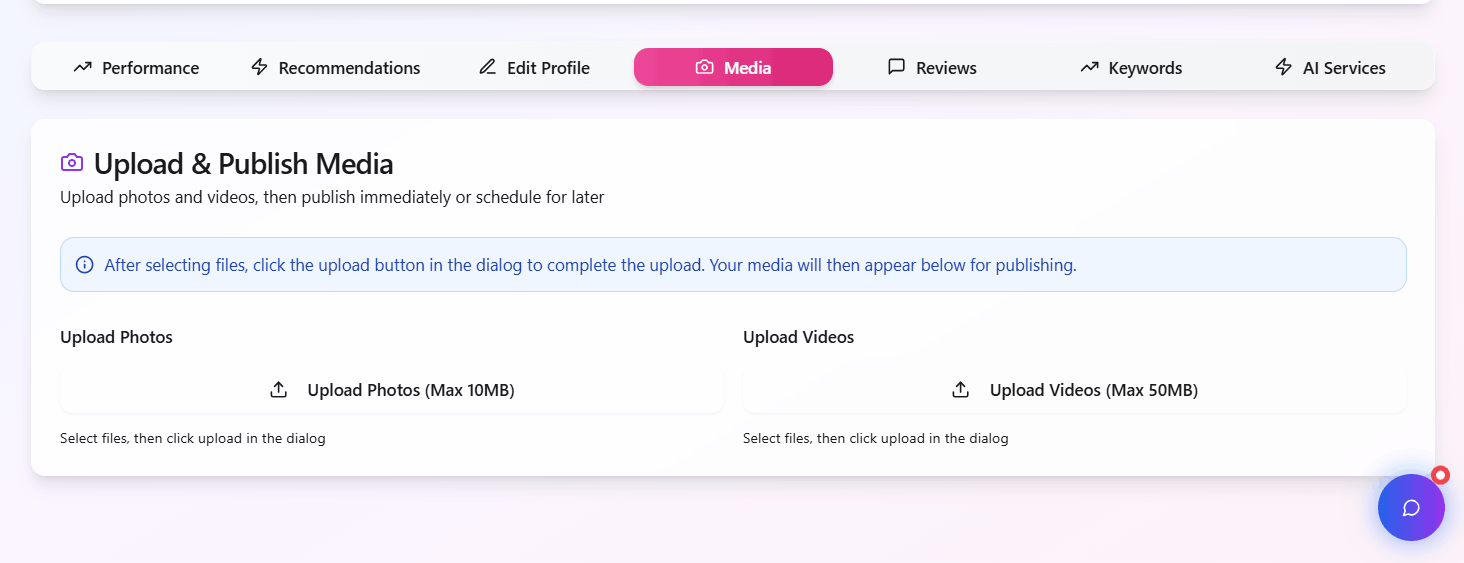Click the Upload Videos section label
1464x563 pixels.
pos(798,337)
